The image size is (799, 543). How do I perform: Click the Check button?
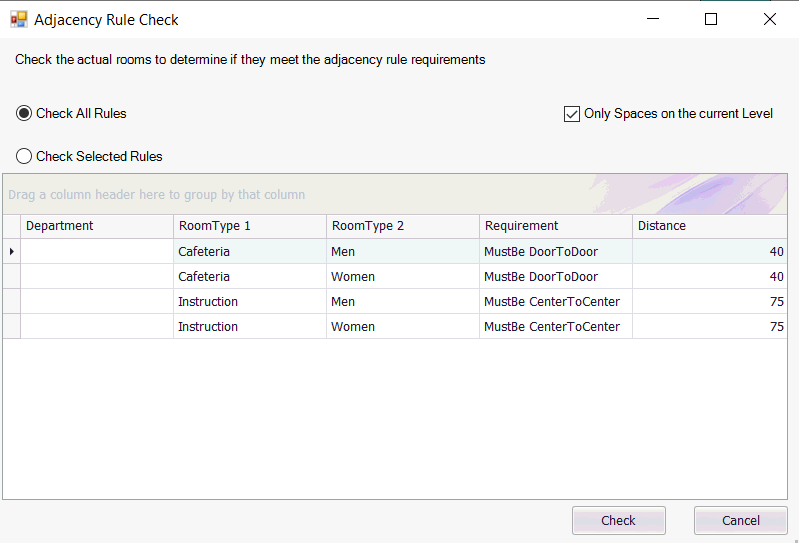pos(619,520)
